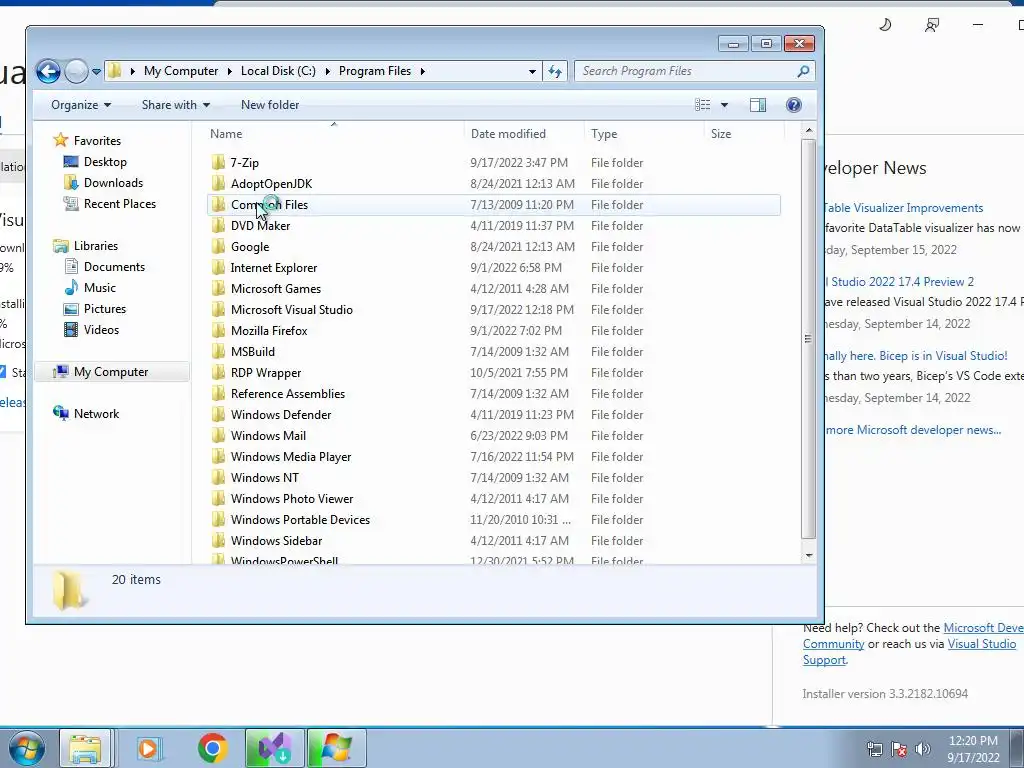Expand arrow after Program Files breadcrumb

point(423,71)
